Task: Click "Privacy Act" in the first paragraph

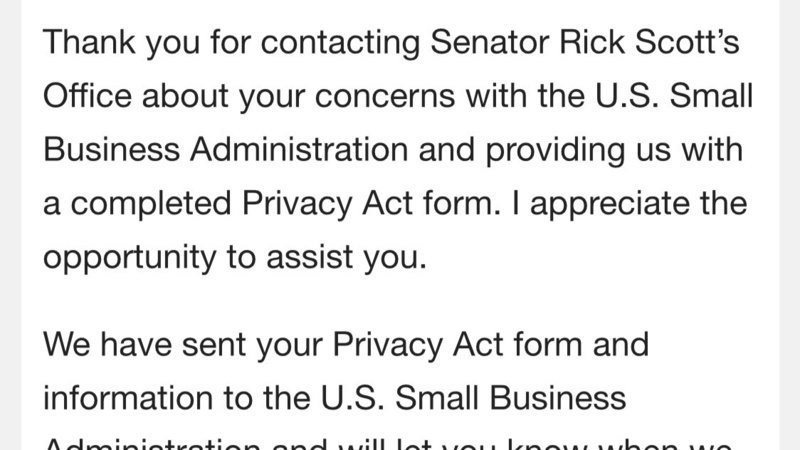Action: [x=327, y=205]
